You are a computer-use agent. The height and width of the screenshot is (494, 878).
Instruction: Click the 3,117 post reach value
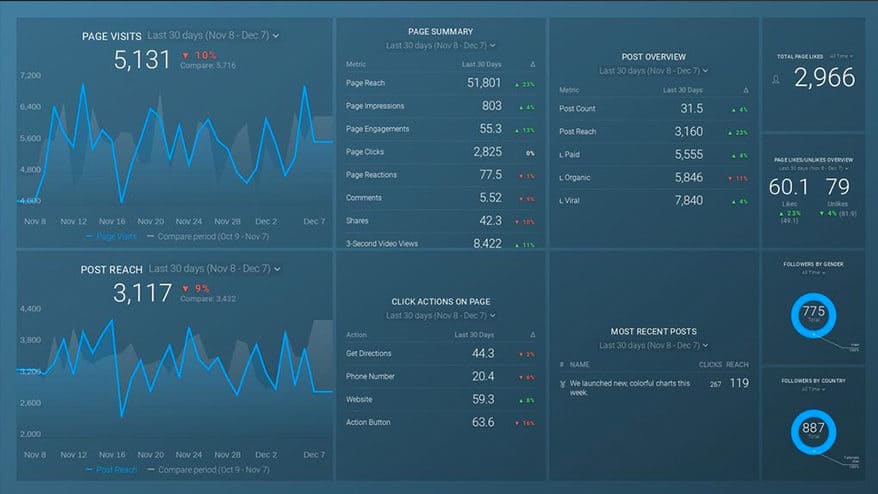(142, 293)
